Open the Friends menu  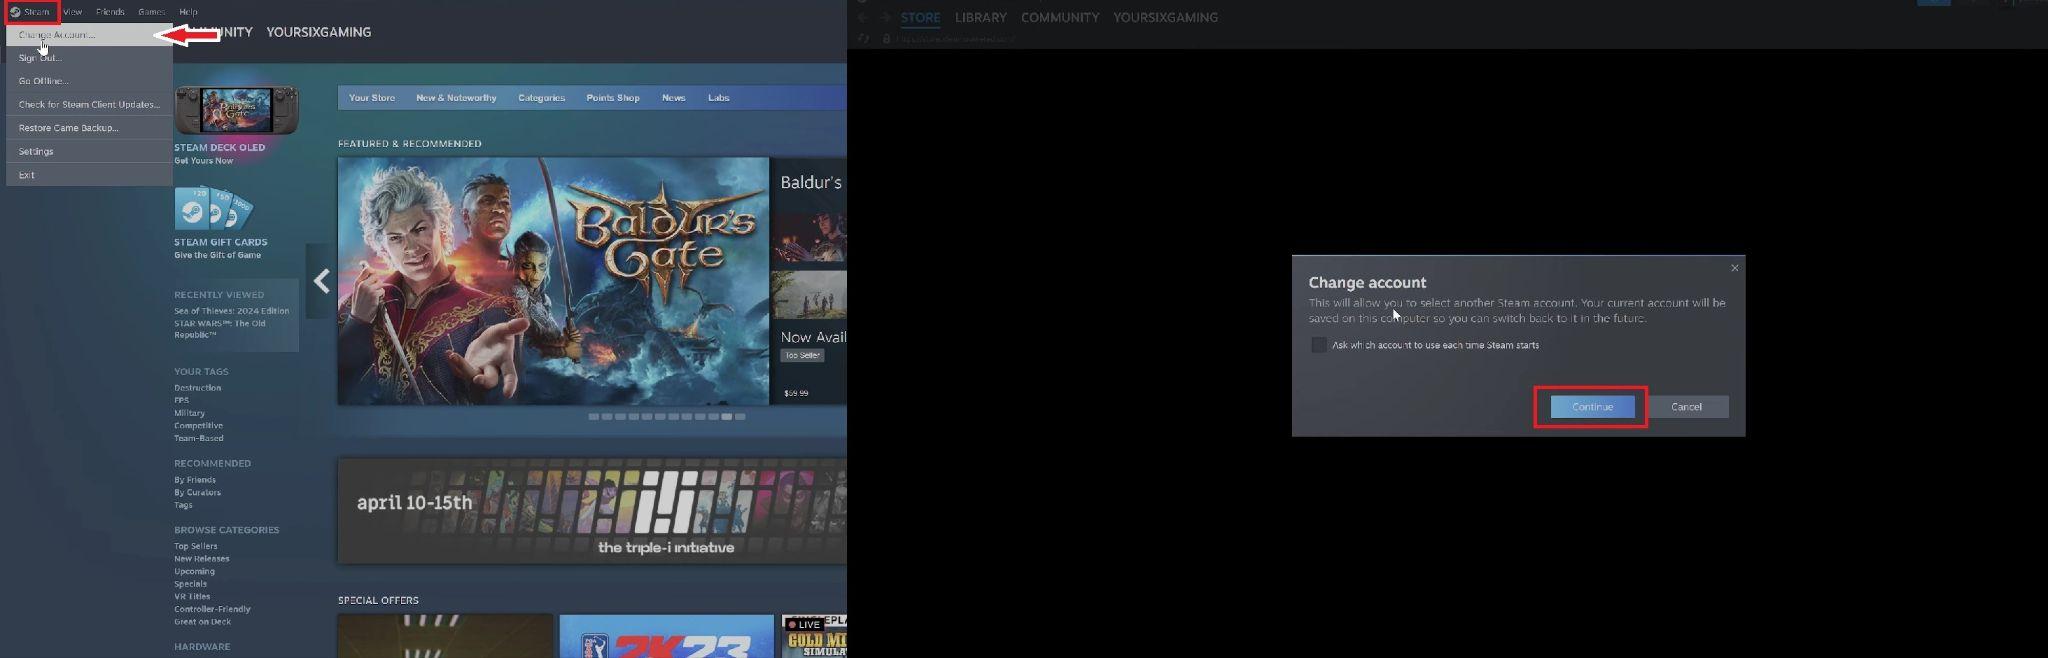pos(110,12)
